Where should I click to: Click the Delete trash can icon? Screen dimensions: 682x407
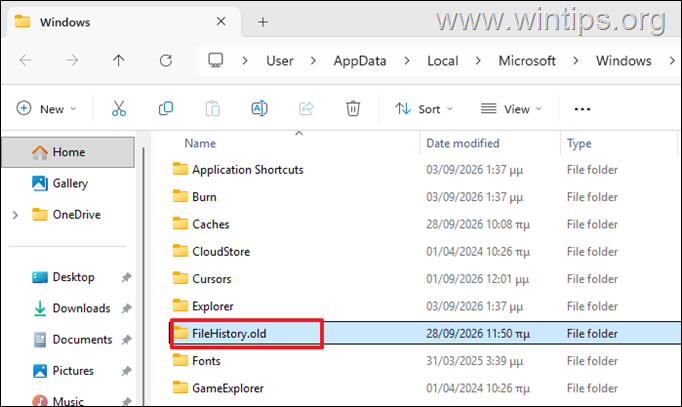[x=353, y=108]
